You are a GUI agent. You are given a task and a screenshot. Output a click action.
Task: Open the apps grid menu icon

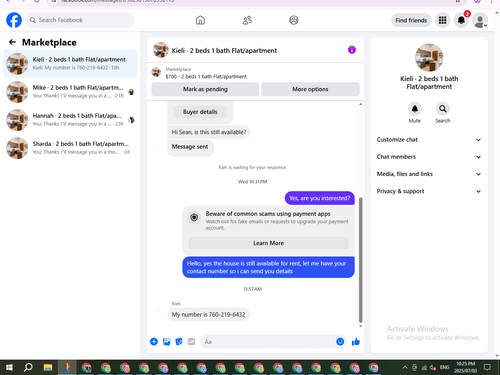click(x=442, y=20)
